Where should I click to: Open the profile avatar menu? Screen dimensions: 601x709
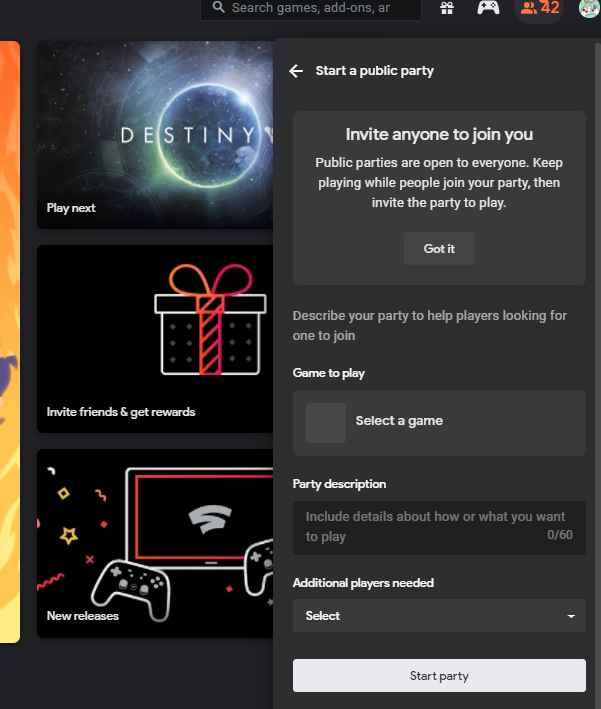coord(590,8)
